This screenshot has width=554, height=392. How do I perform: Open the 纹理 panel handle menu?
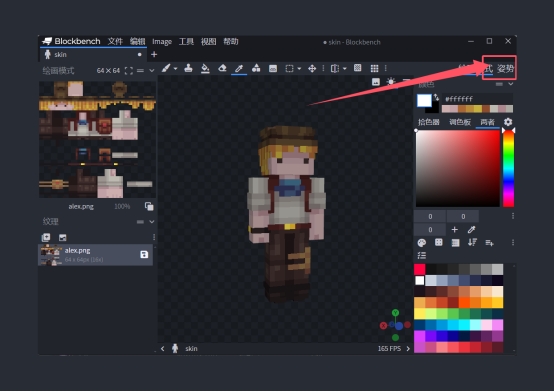pos(140,222)
